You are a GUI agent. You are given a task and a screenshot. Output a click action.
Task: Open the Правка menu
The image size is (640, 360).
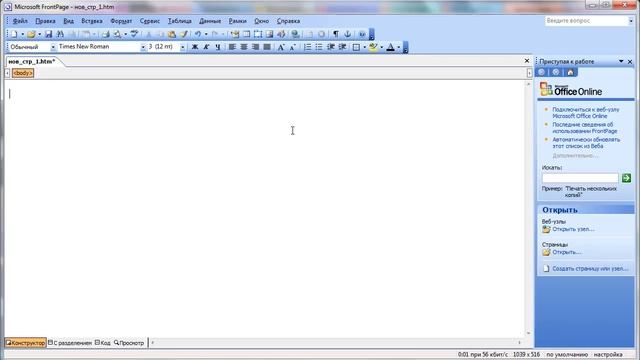(x=45, y=21)
